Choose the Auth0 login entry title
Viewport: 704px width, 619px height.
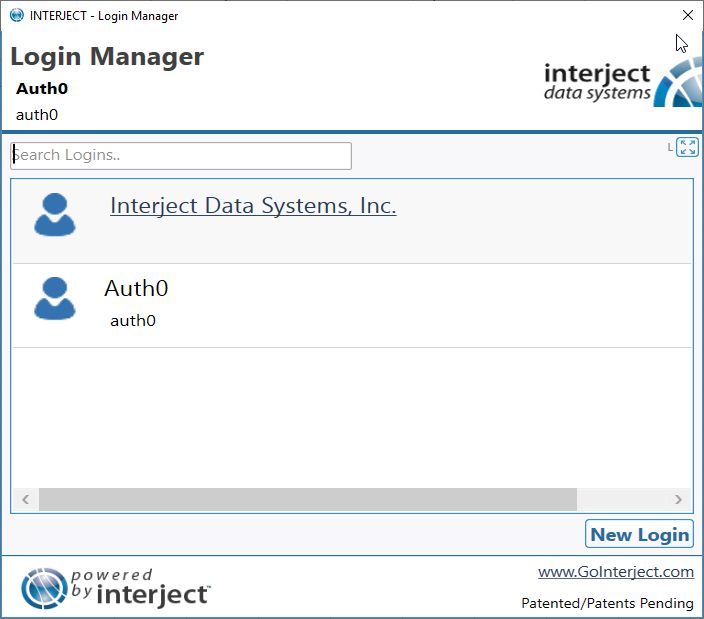coord(136,288)
